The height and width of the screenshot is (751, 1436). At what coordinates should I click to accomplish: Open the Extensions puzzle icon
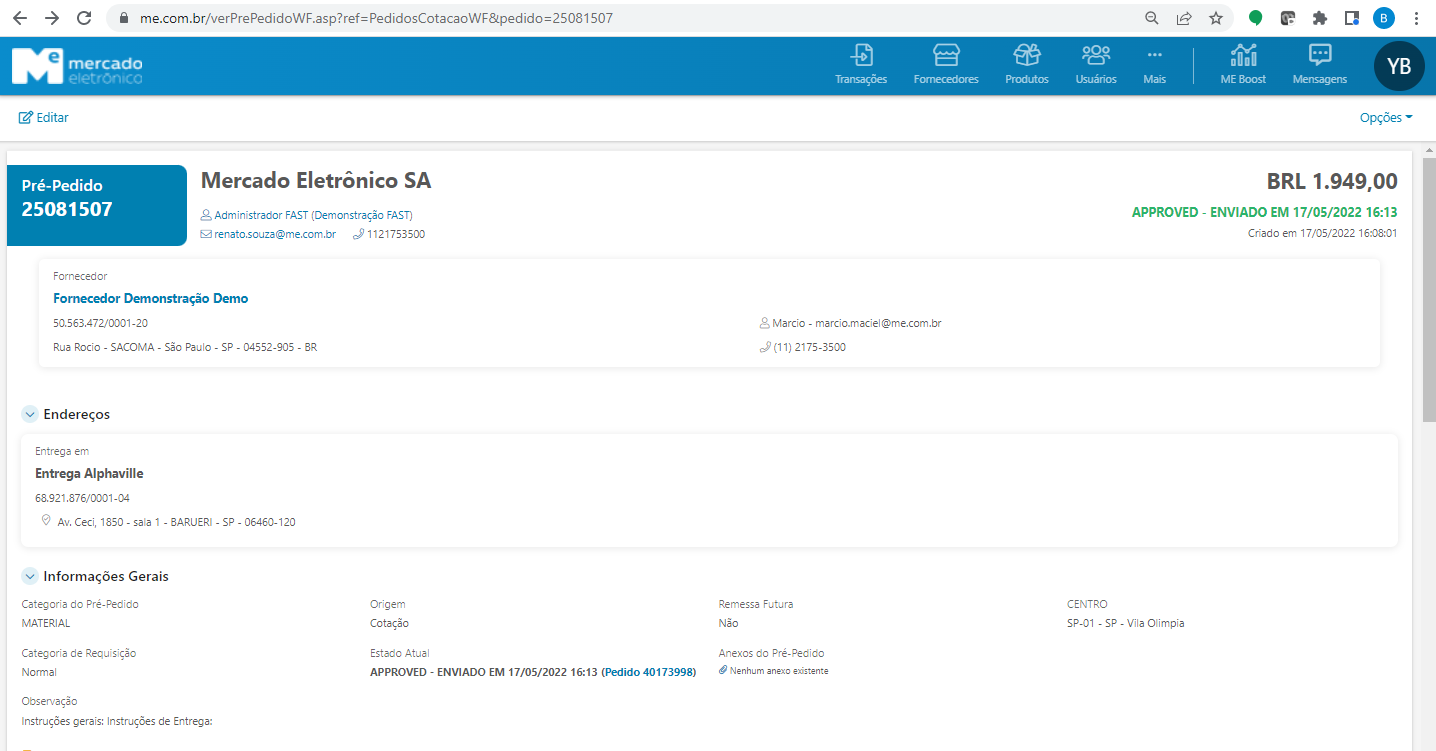click(x=1320, y=18)
